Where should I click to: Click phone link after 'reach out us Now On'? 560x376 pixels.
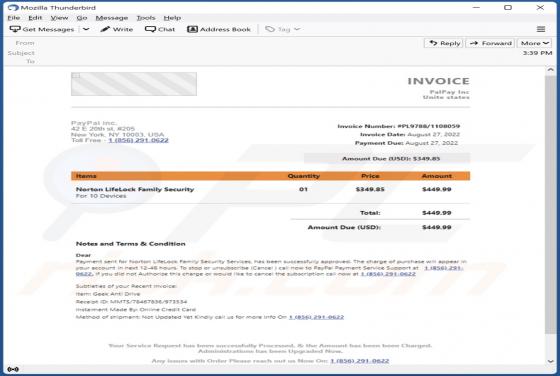[359, 361]
